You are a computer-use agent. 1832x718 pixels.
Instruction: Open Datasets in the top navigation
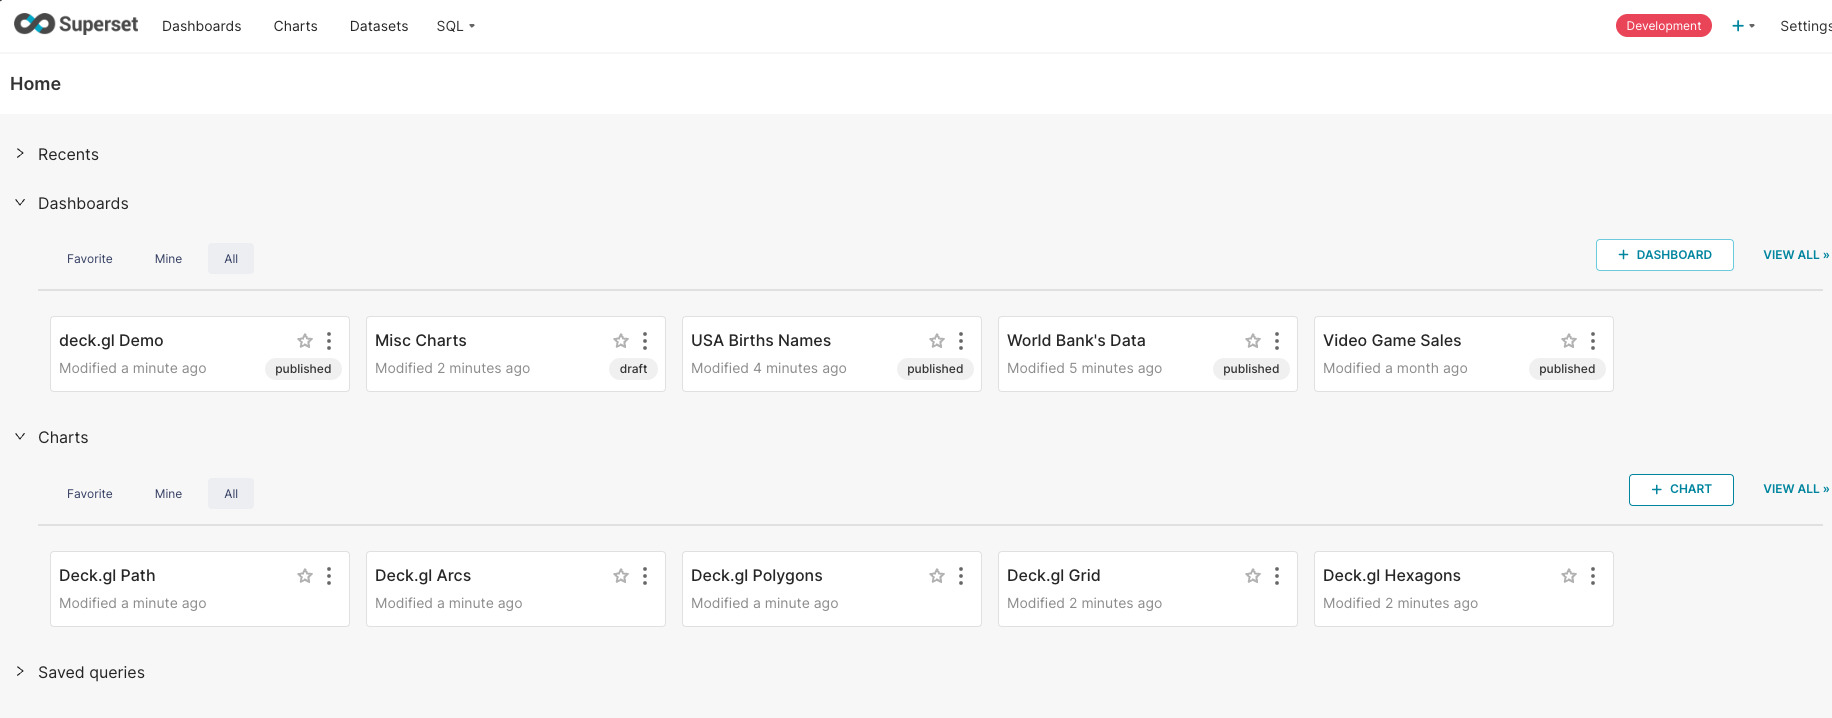pyautogui.click(x=378, y=26)
